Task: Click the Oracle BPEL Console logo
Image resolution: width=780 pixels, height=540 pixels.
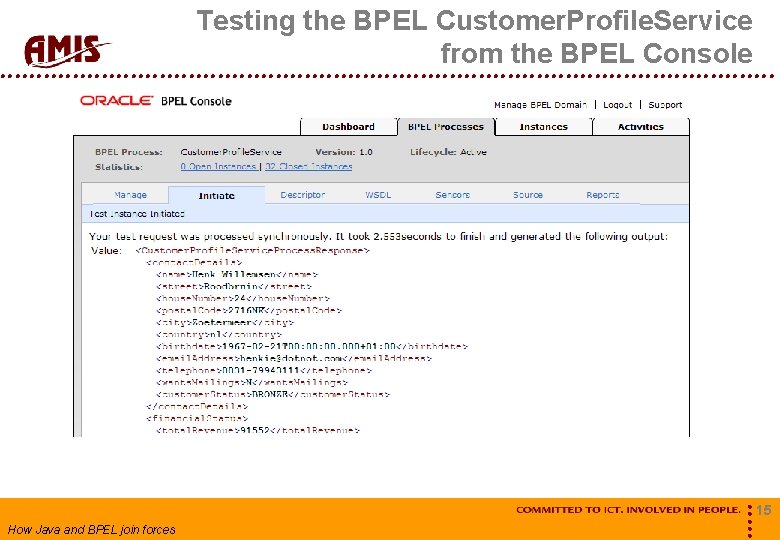Action: (x=156, y=101)
